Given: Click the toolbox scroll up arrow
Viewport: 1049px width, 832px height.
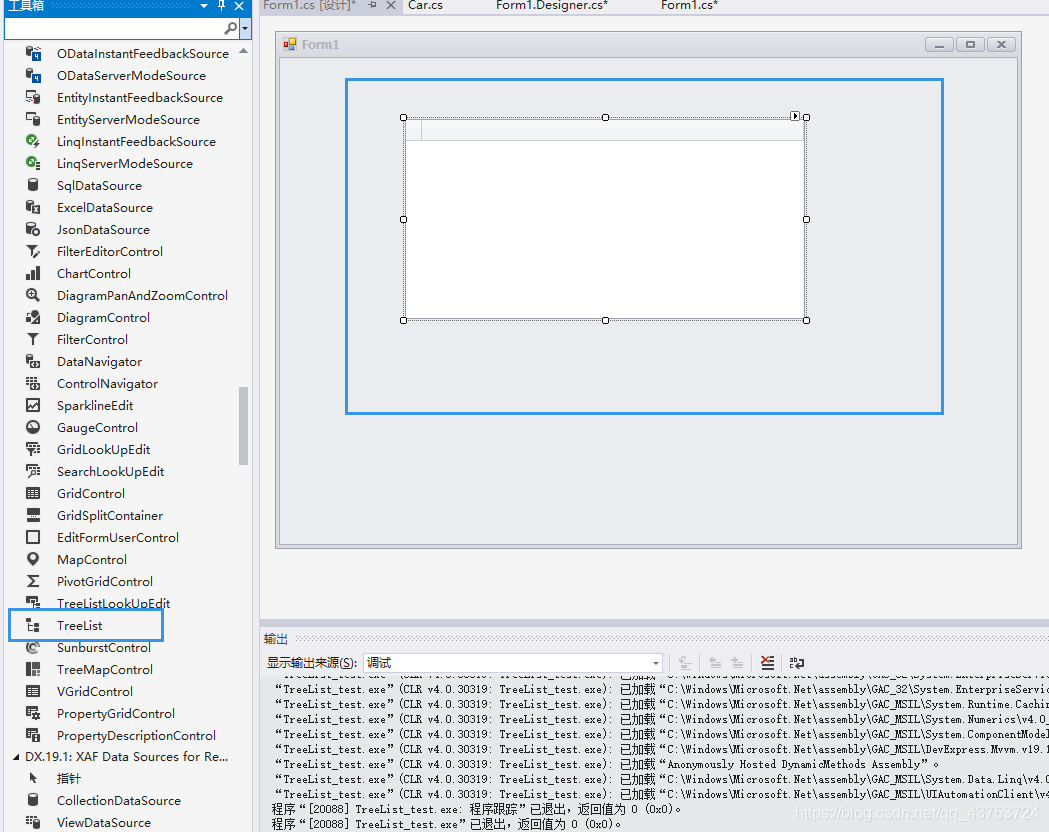Looking at the screenshot, I should click(x=244, y=51).
